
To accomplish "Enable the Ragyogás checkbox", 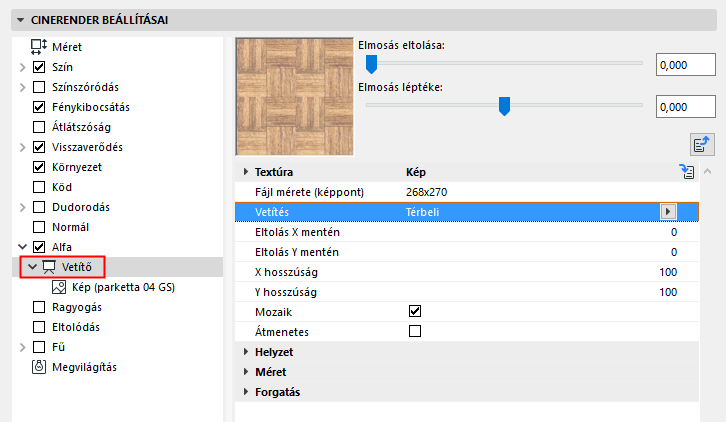I will point(39,307).
